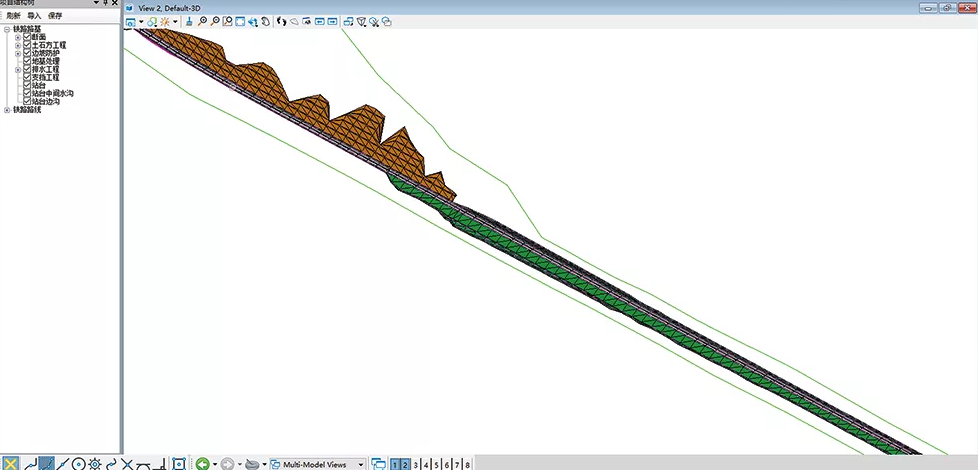Select the Center snap mode icon
Screen dimensions: 978x470
(x=79, y=463)
